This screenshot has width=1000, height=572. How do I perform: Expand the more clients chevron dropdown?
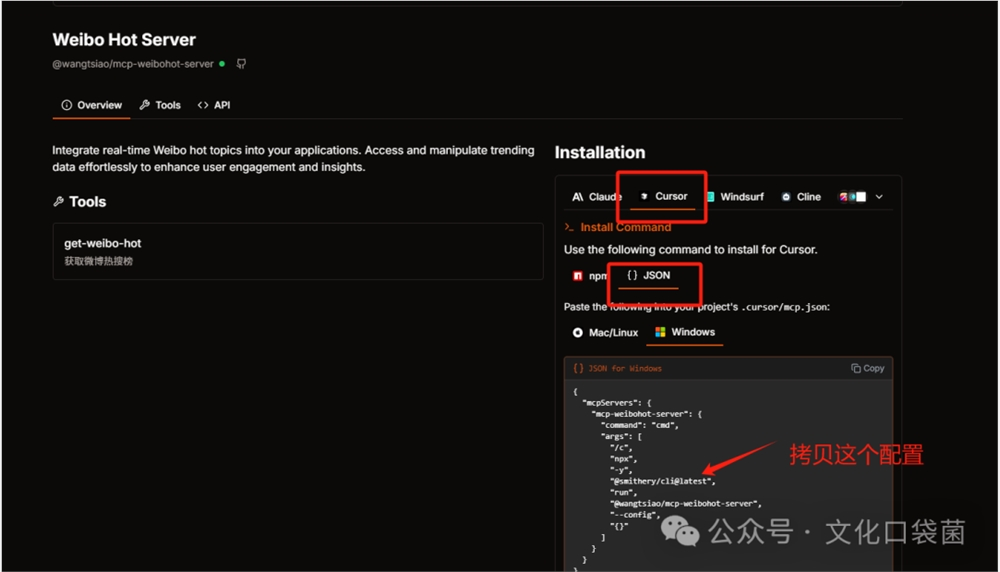click(x=879, y=197)
